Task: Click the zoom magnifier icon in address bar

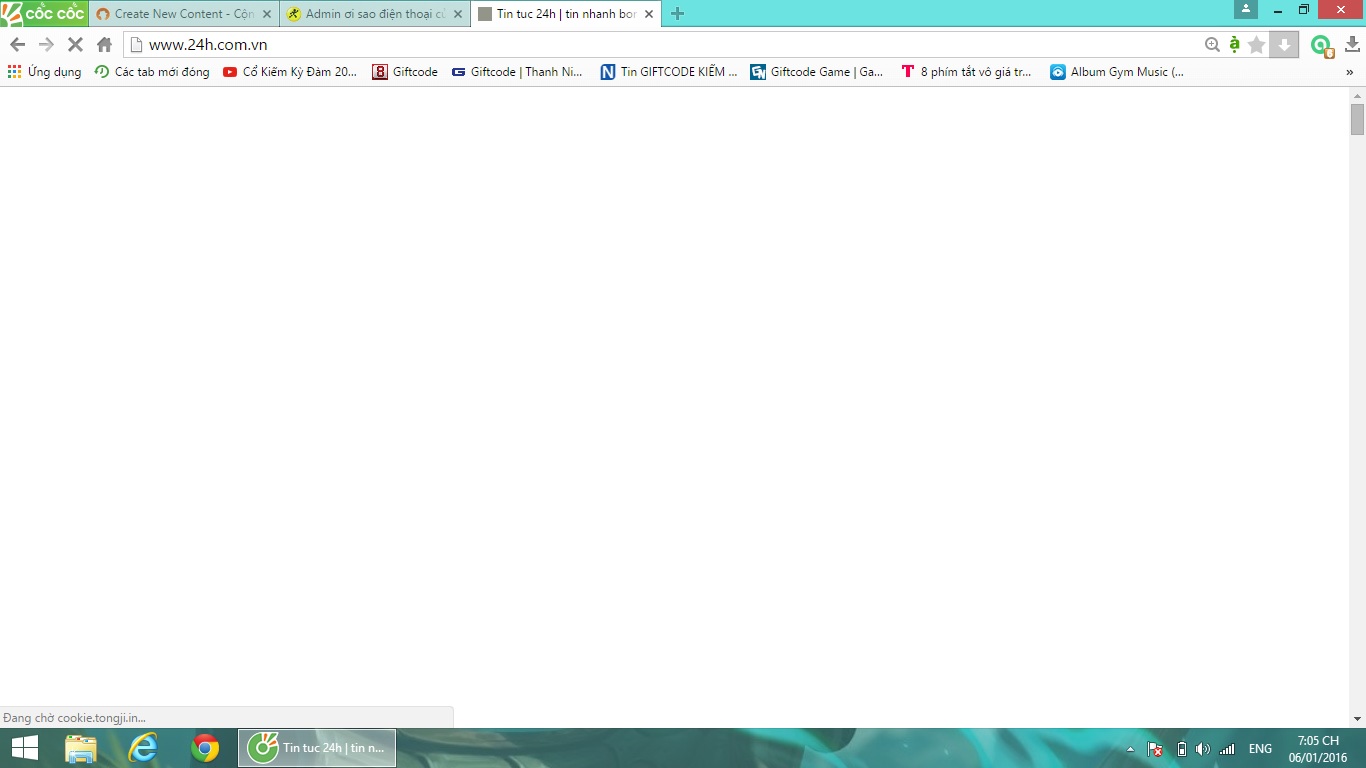Action: (1212, 44)
